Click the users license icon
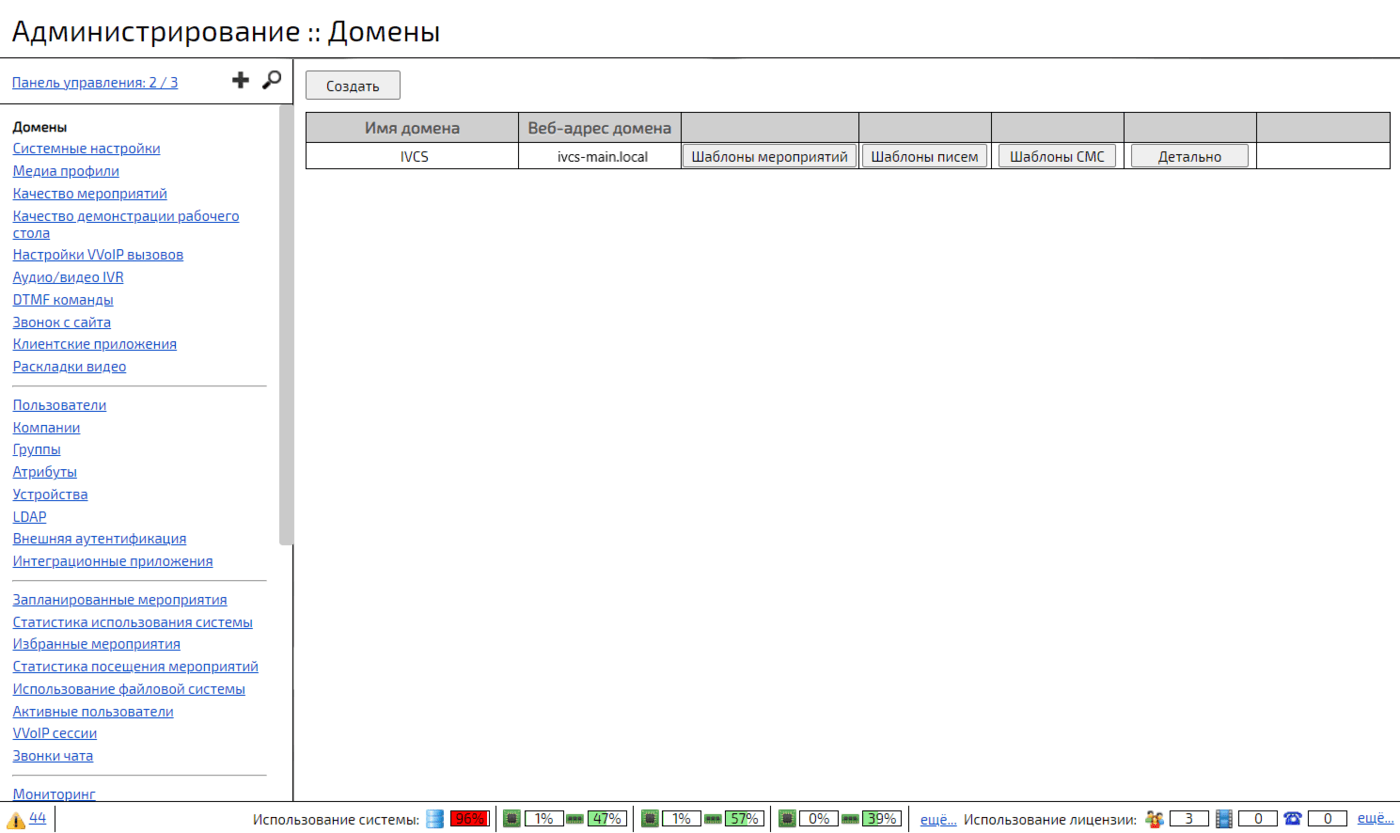 [1155, 819]
